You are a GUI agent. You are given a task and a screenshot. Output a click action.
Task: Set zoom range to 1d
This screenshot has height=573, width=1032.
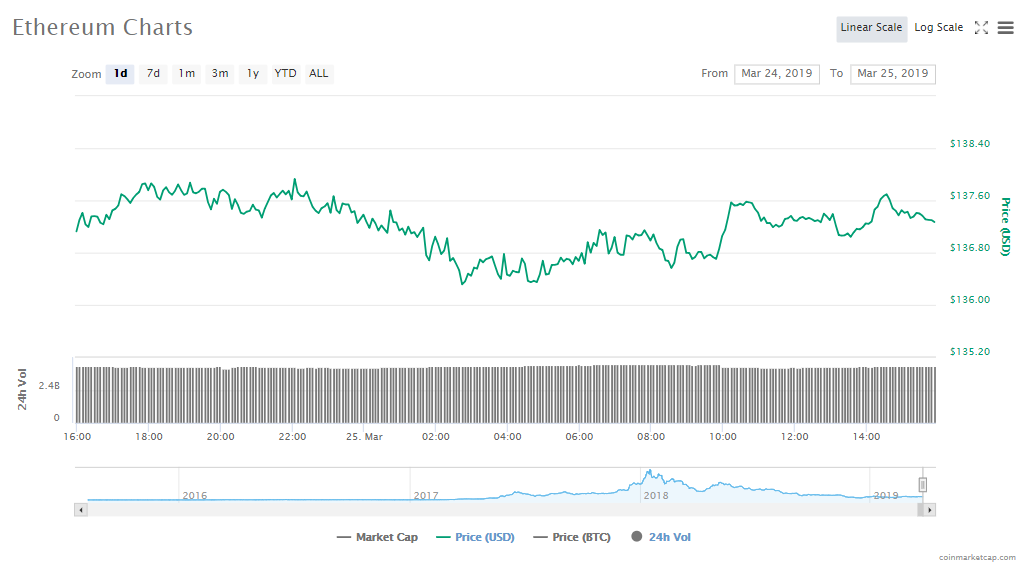tap(120, 73)
